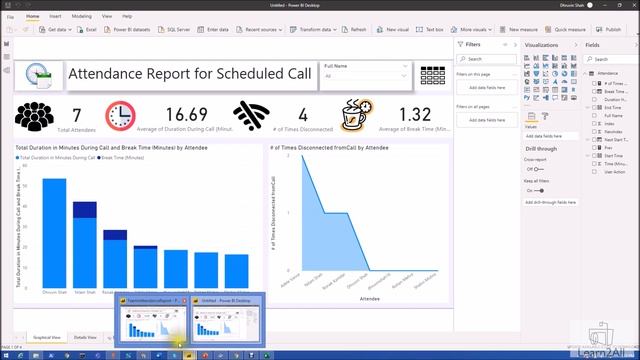Insert the Card visual from Visualizations

[x=573, y=82]
